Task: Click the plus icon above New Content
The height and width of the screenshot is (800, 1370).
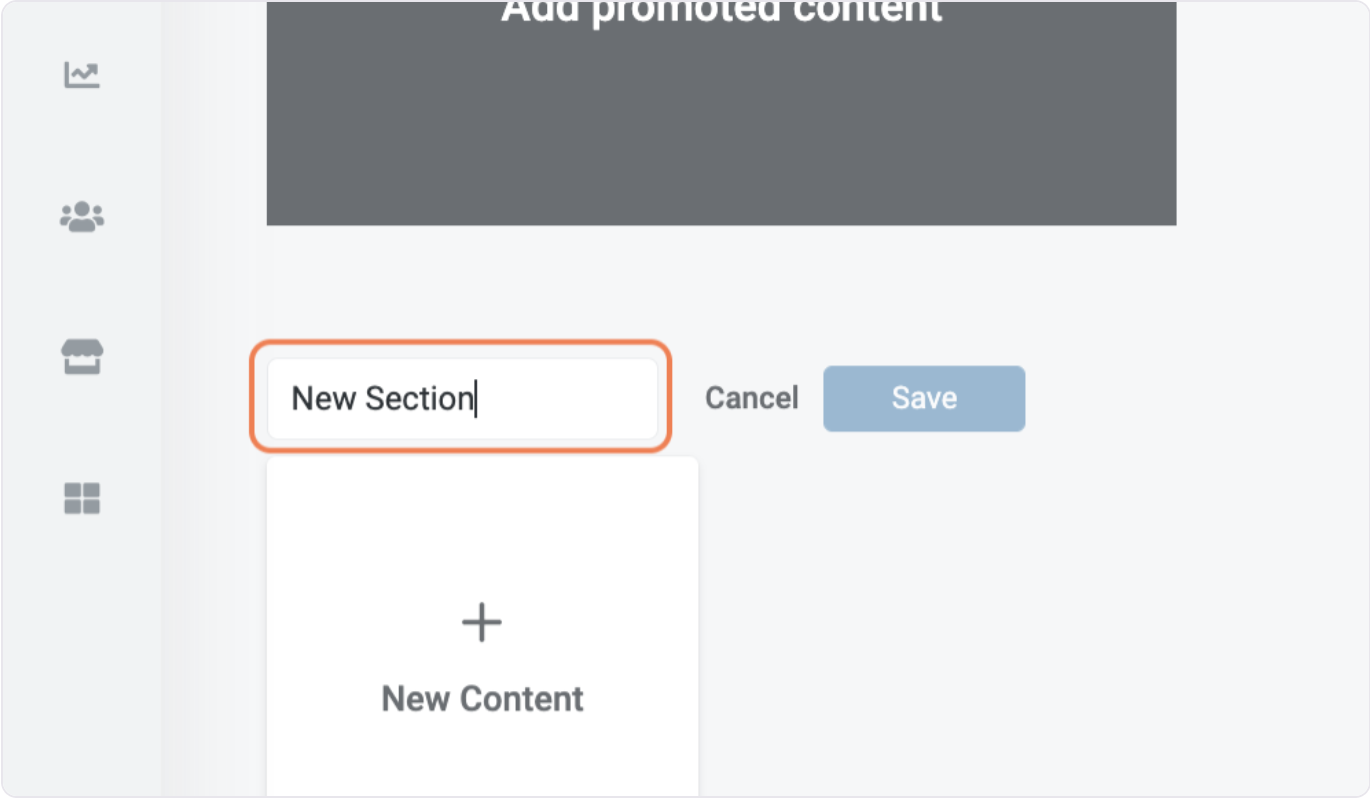Action: click(481, 623)
